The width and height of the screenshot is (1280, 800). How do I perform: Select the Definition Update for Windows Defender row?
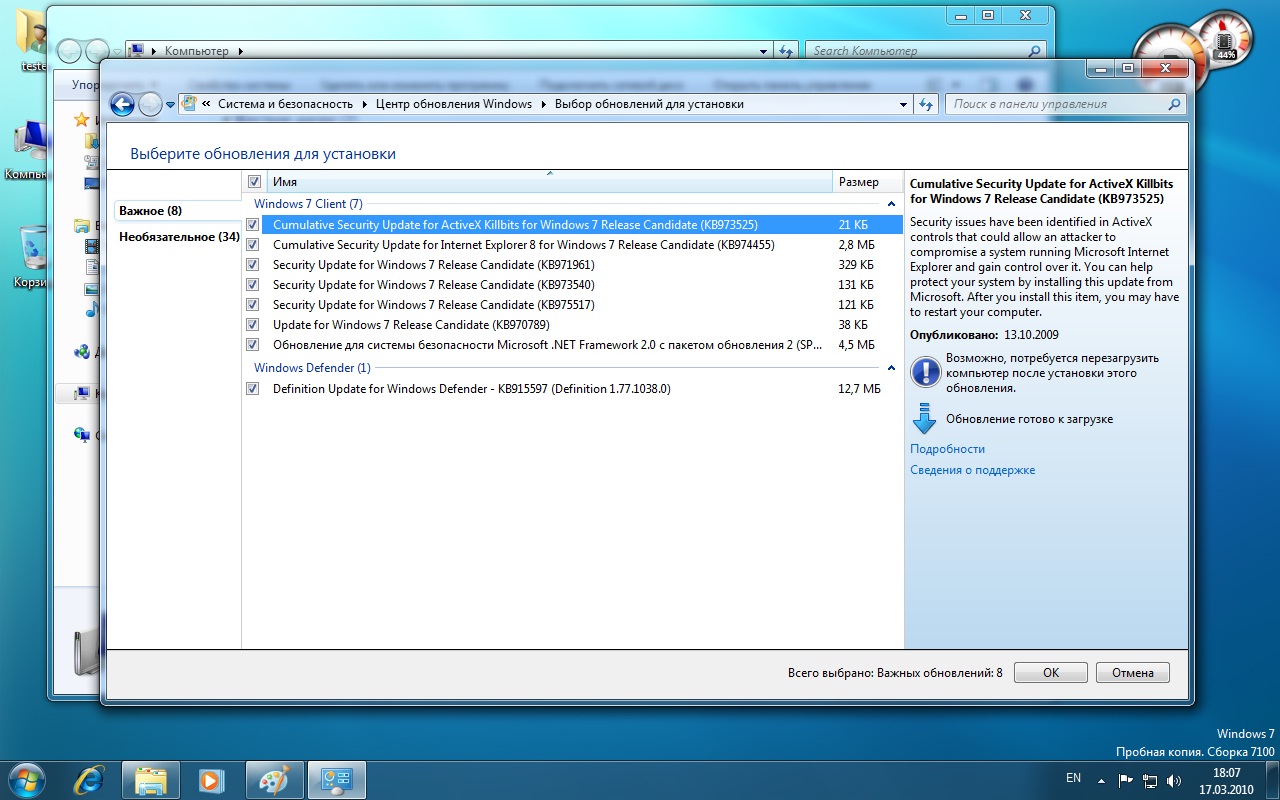pos(572,389)
